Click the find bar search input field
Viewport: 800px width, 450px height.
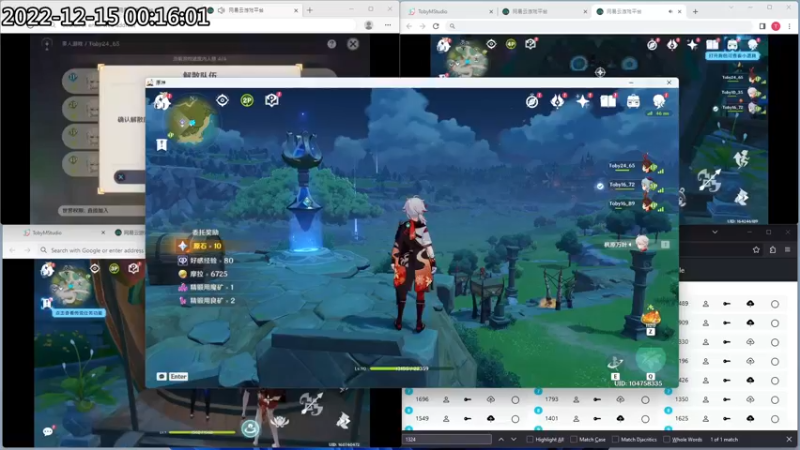tap(447, 439)
